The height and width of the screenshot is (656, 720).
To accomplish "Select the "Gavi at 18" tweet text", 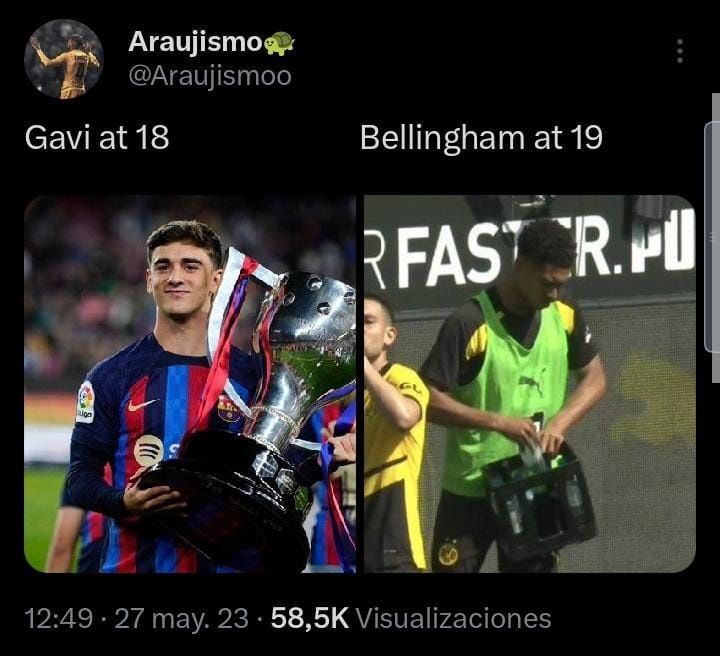I will pos(97,137).
